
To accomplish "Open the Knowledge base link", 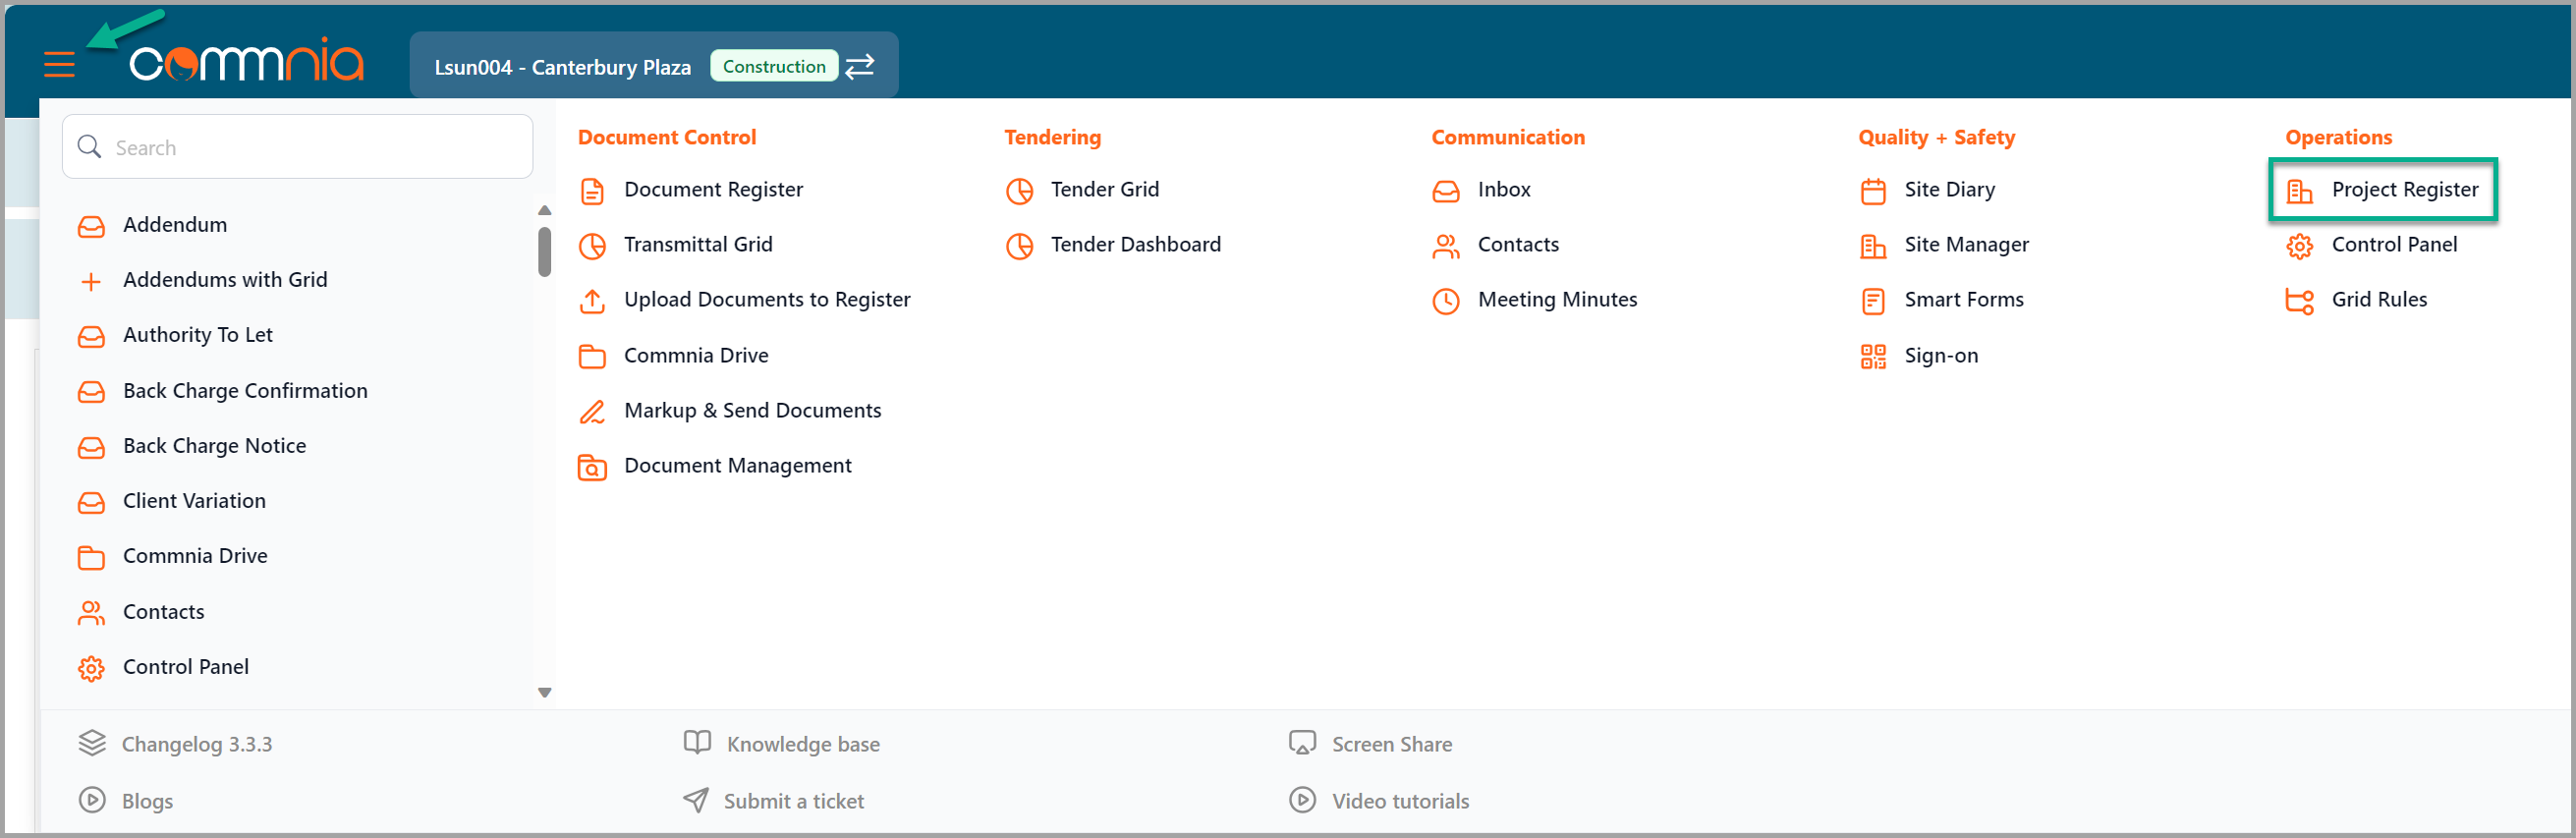I will tap(803, 744).
